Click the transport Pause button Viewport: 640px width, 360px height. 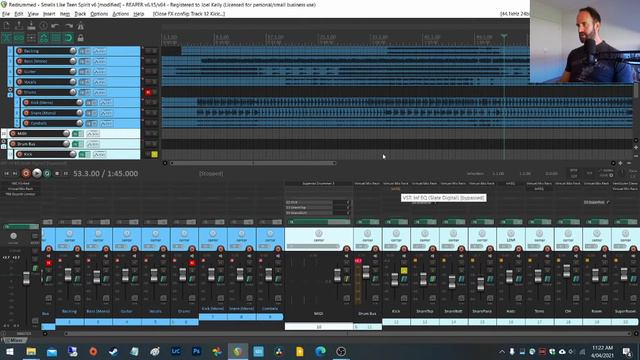pyautogui.click(x=65, y=173)
